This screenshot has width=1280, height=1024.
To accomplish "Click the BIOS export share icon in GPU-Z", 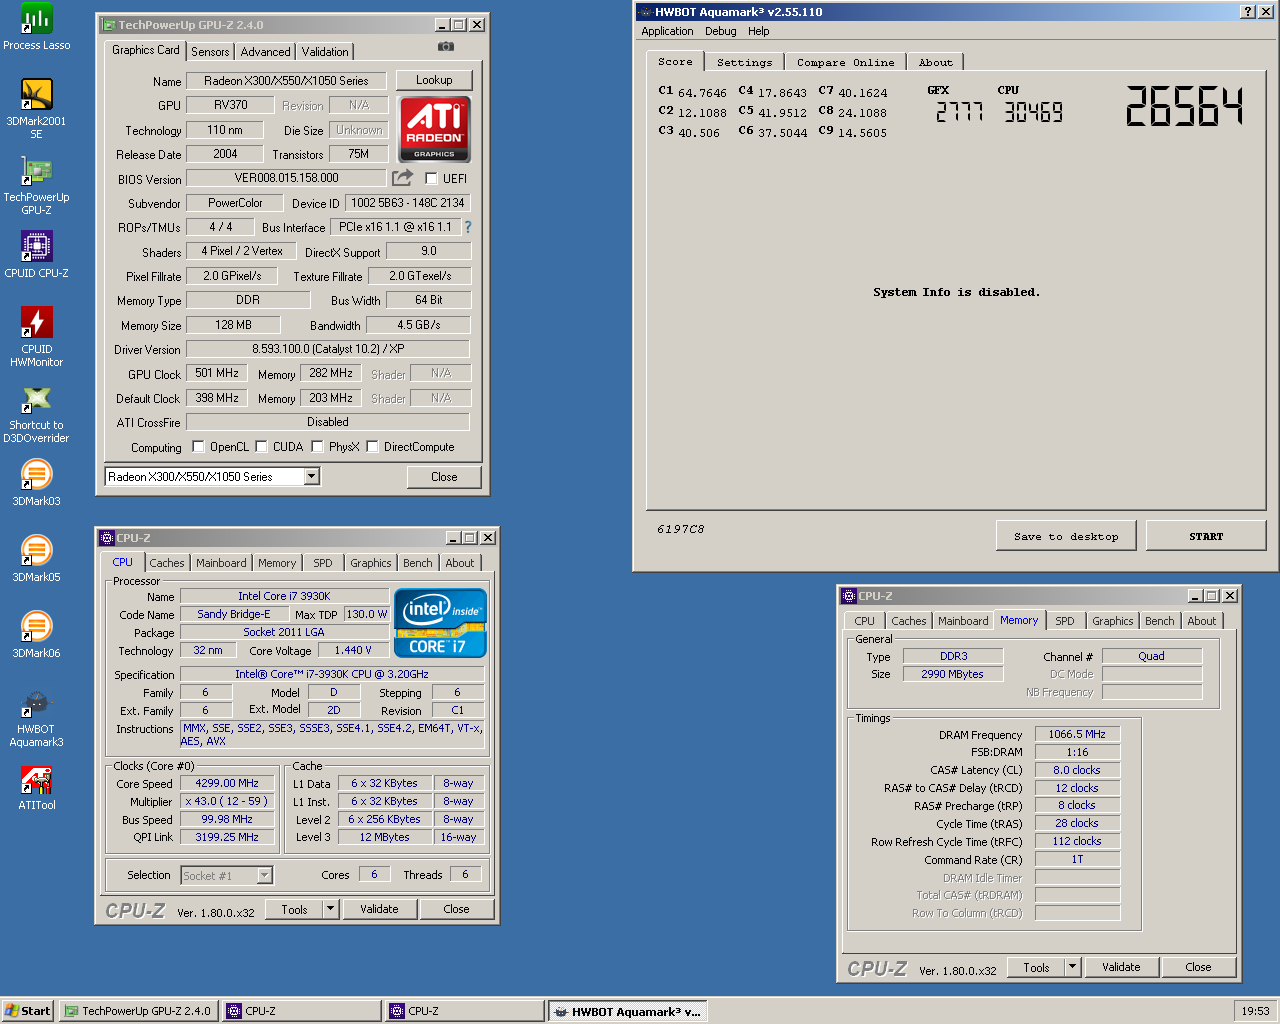I will (402, 178).
